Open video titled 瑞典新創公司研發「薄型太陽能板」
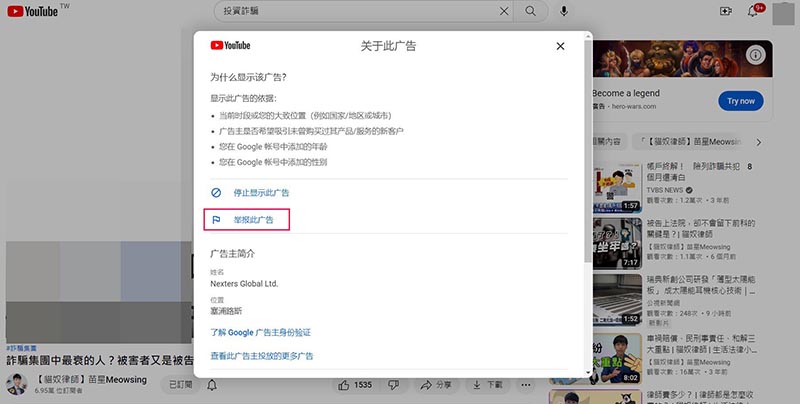 [701, 285]
